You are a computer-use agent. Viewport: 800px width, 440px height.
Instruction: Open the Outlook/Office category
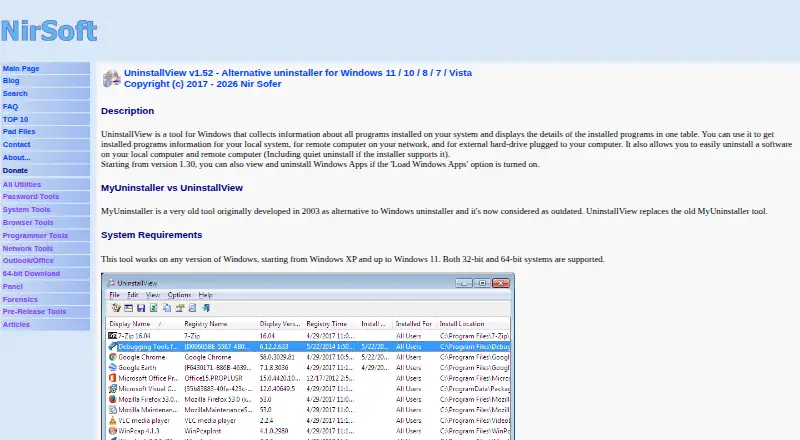tap(28, 260)
